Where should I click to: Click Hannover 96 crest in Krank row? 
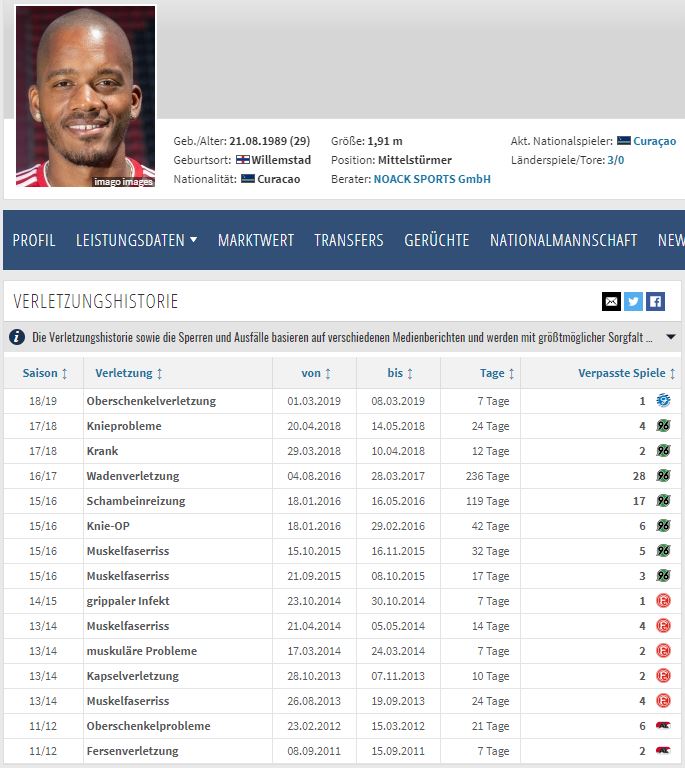(663, 451)
